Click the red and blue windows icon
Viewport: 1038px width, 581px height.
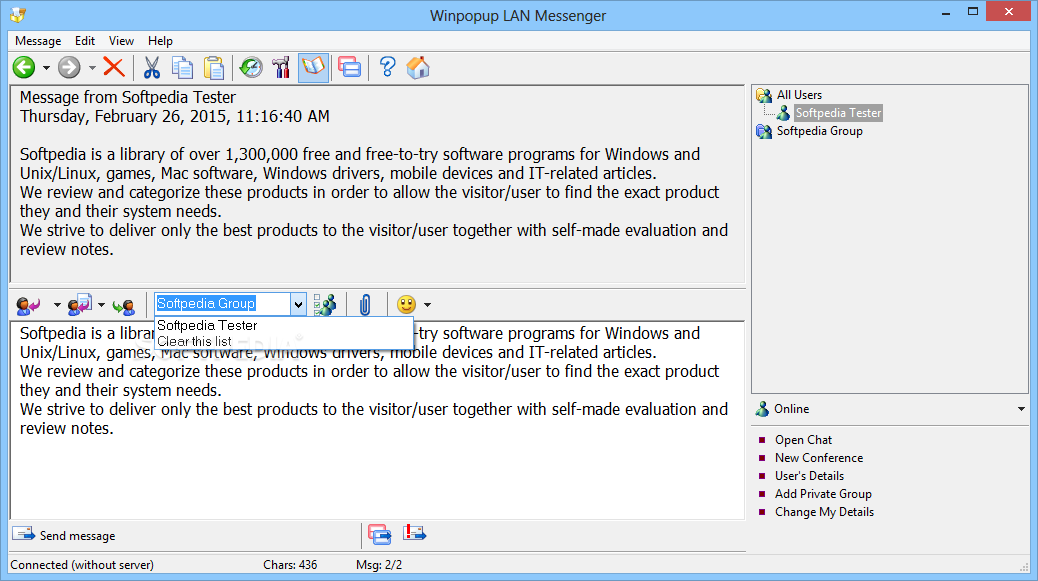pyautogui.click(x=350, y=67)
